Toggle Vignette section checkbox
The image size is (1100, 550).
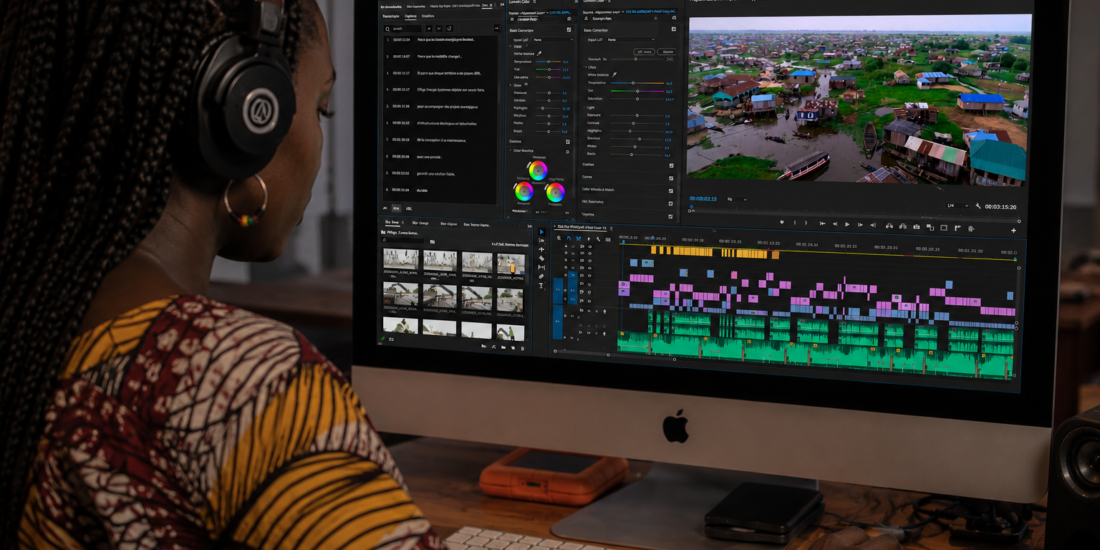[x=671, y=216]
